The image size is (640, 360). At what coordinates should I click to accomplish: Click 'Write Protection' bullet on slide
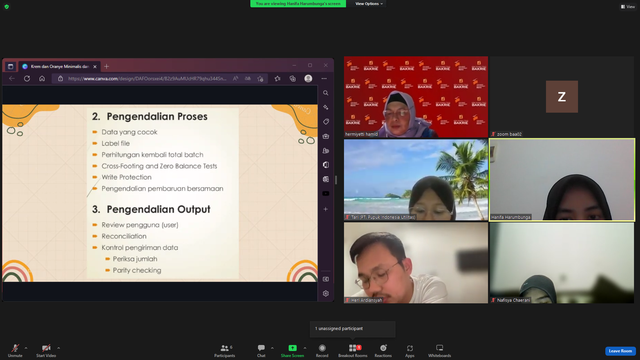click(126, 177)
